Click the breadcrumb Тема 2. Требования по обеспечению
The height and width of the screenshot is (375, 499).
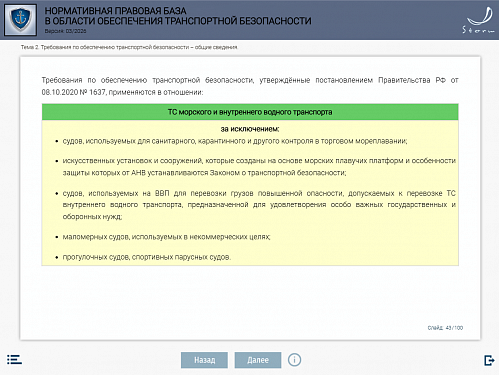(129, 47)
